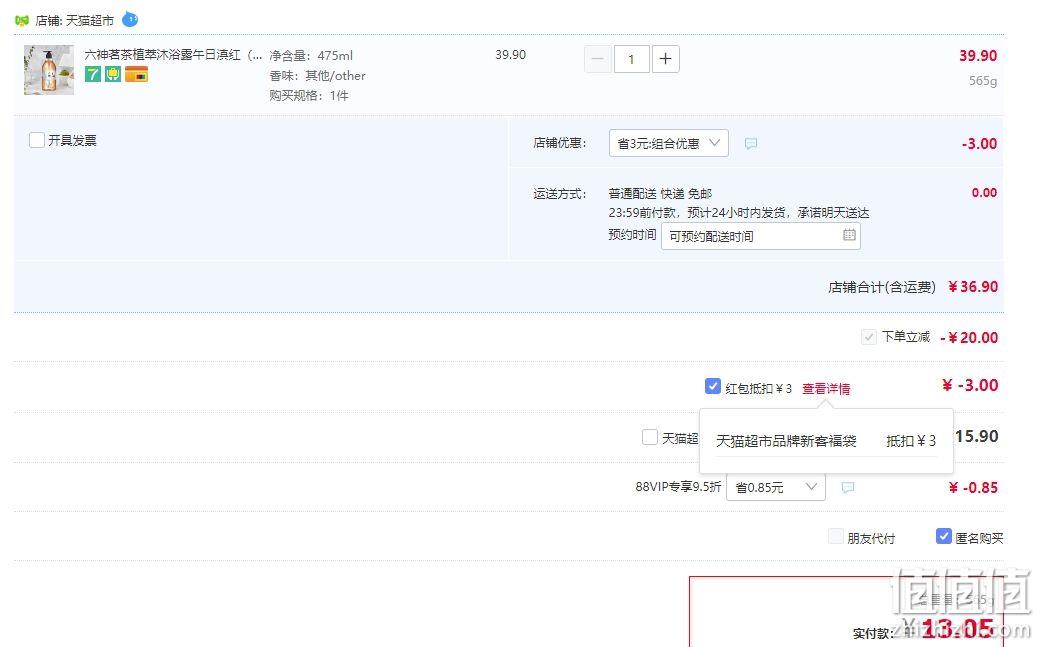
Task: Open the 省0.85元 88VIP discount dropdown
Action: [776, 487]
